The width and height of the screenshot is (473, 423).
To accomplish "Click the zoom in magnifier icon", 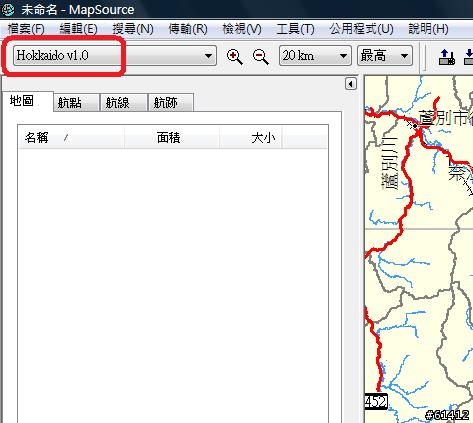I will [x=234, y=56].
